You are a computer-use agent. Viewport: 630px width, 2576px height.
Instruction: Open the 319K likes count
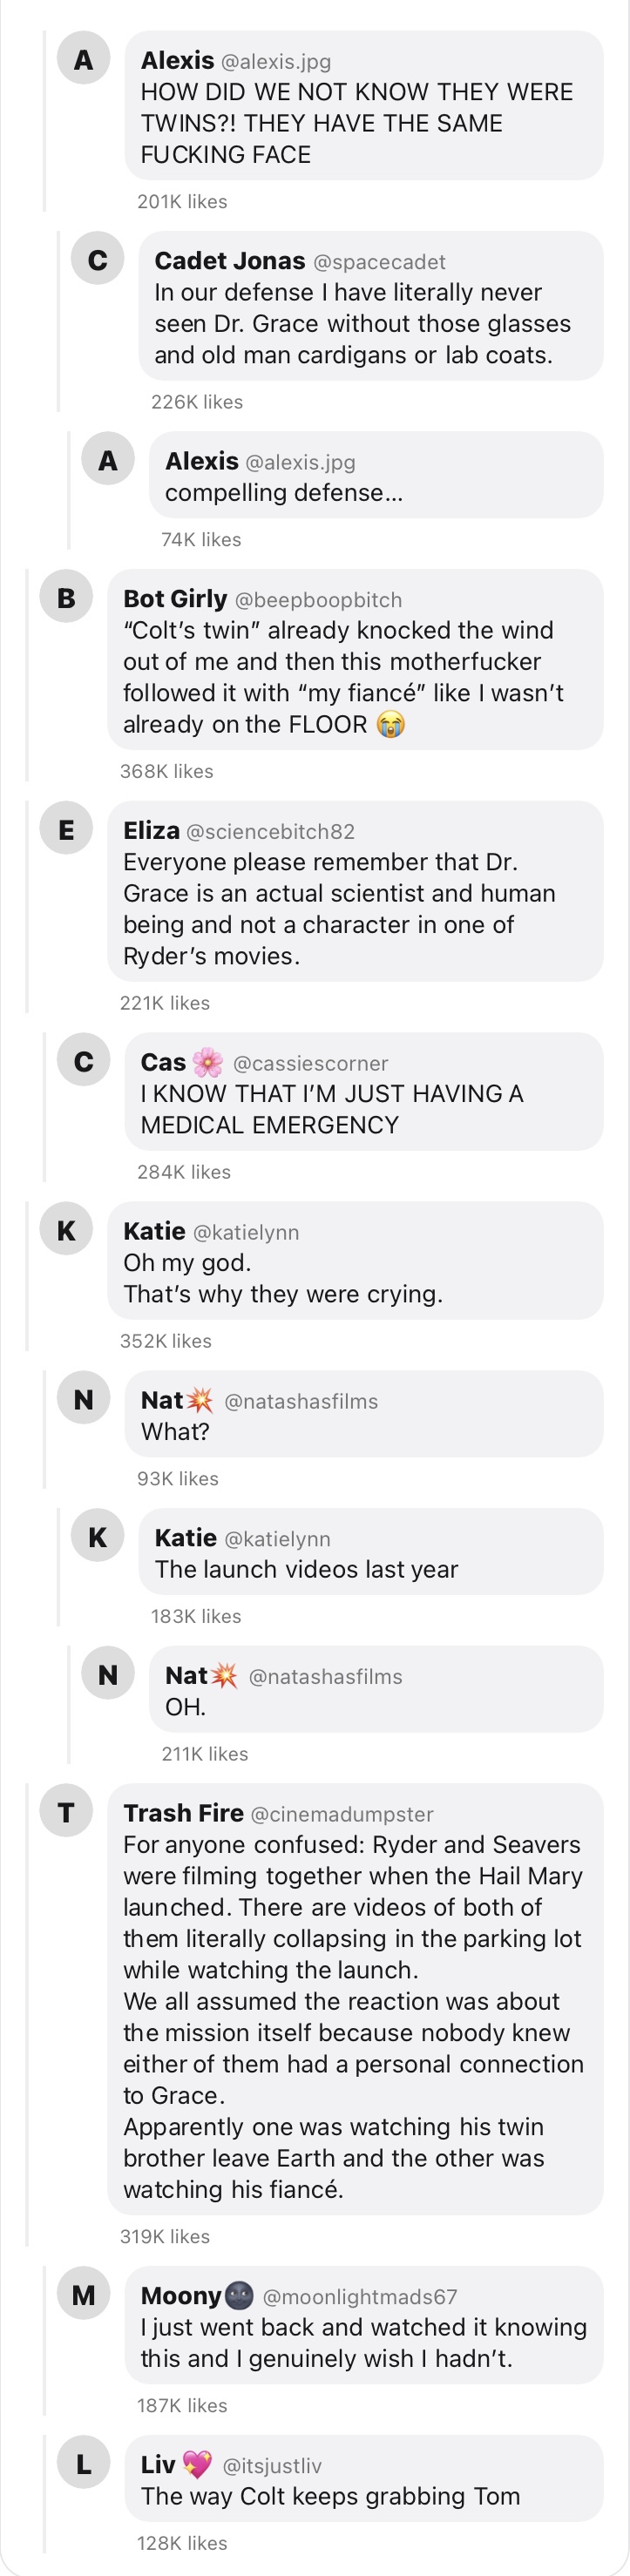click(x=165, y=2236)
